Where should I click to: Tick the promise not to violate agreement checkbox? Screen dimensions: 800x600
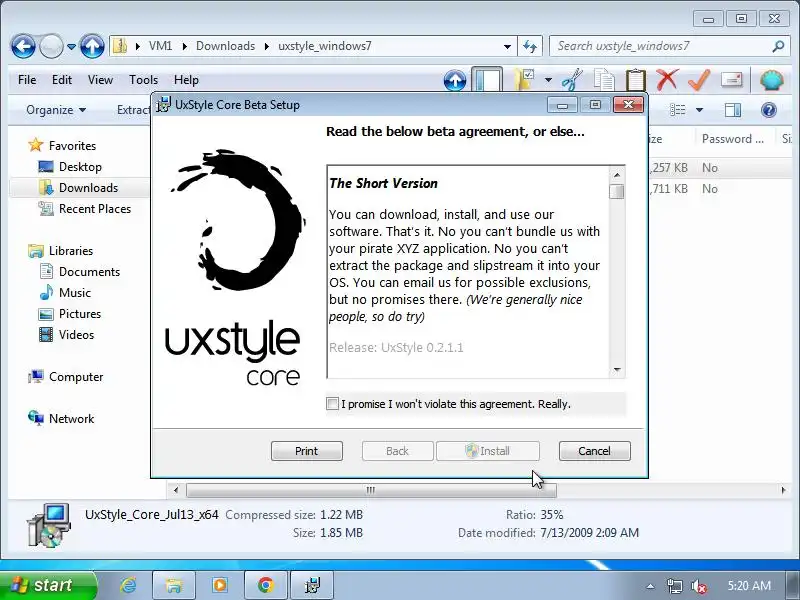coord(332,404)
